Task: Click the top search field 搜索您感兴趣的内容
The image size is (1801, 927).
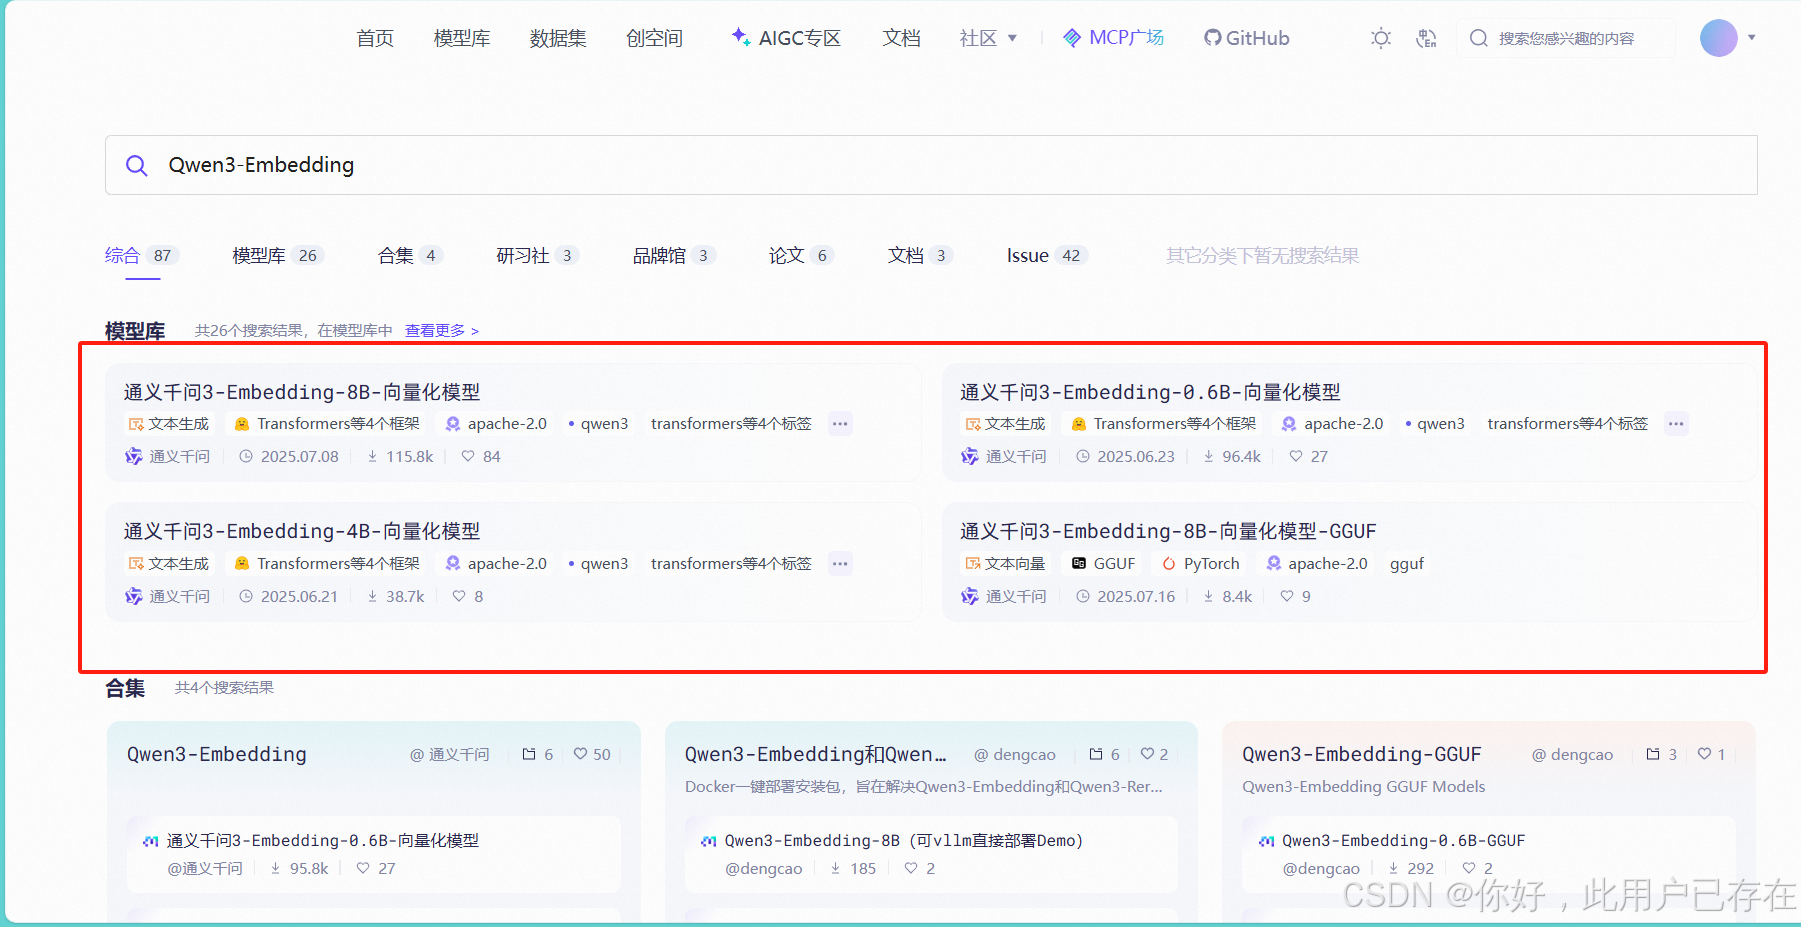Action: tap(1566, 38)
